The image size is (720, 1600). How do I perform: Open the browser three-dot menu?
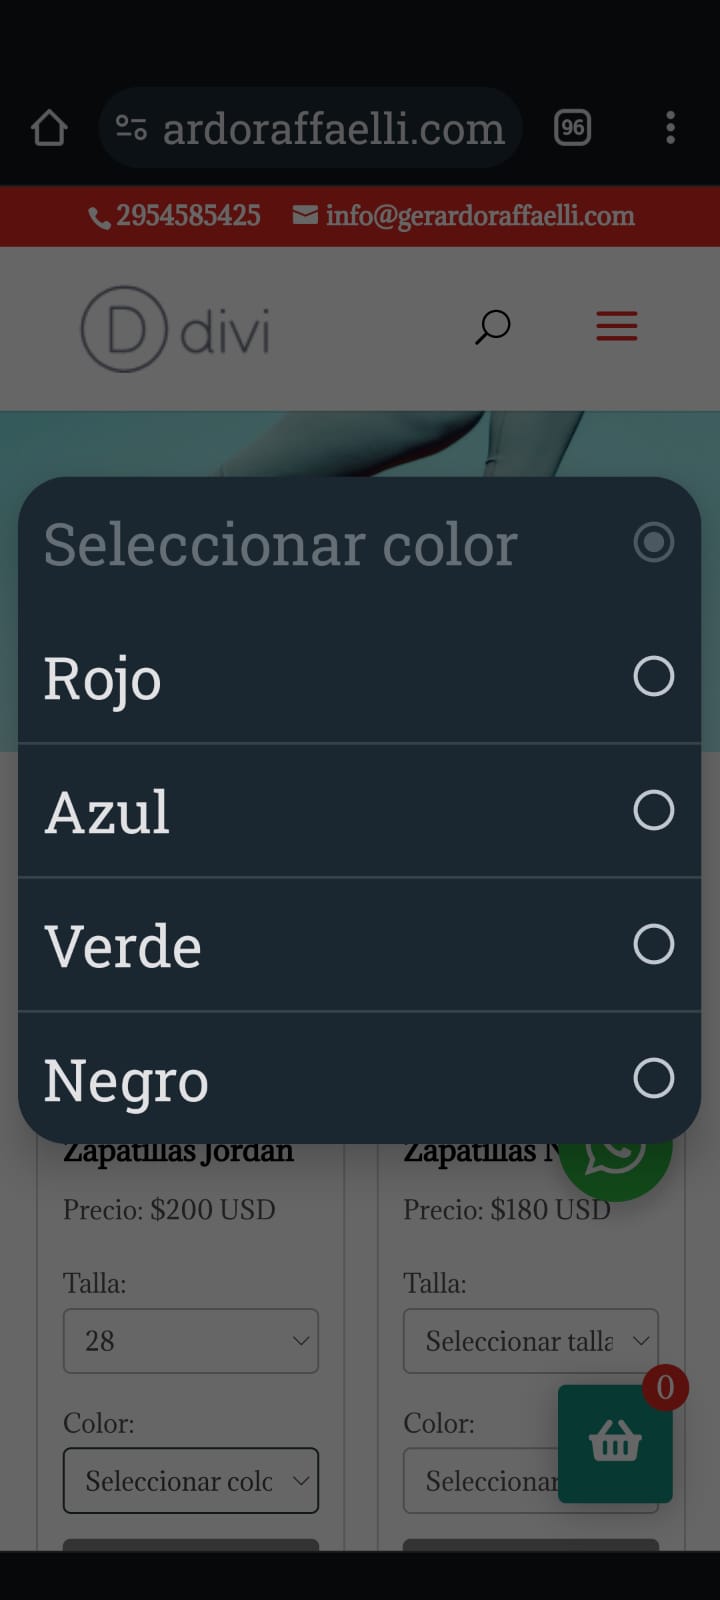[670, 128]
